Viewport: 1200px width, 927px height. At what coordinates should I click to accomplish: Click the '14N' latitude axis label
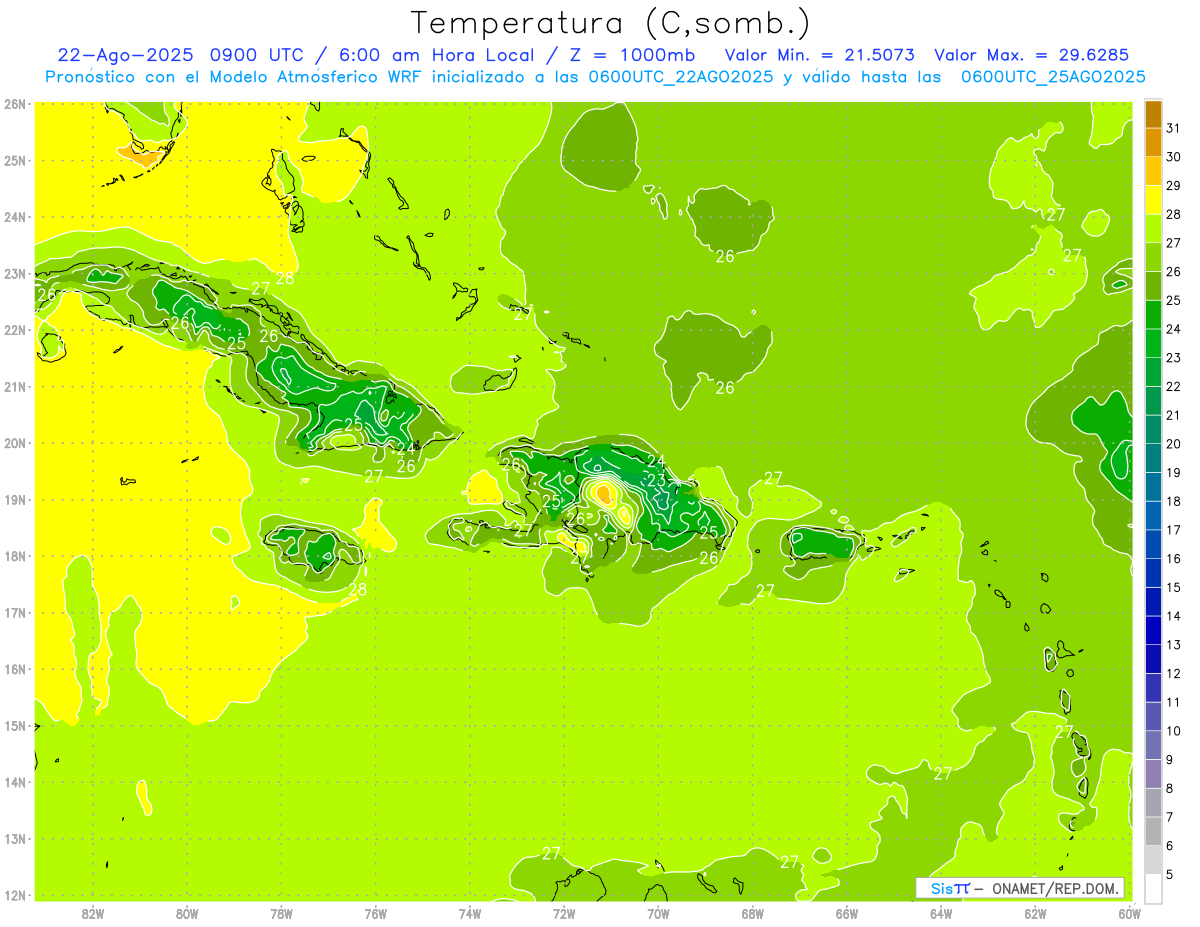pos(15,782)
